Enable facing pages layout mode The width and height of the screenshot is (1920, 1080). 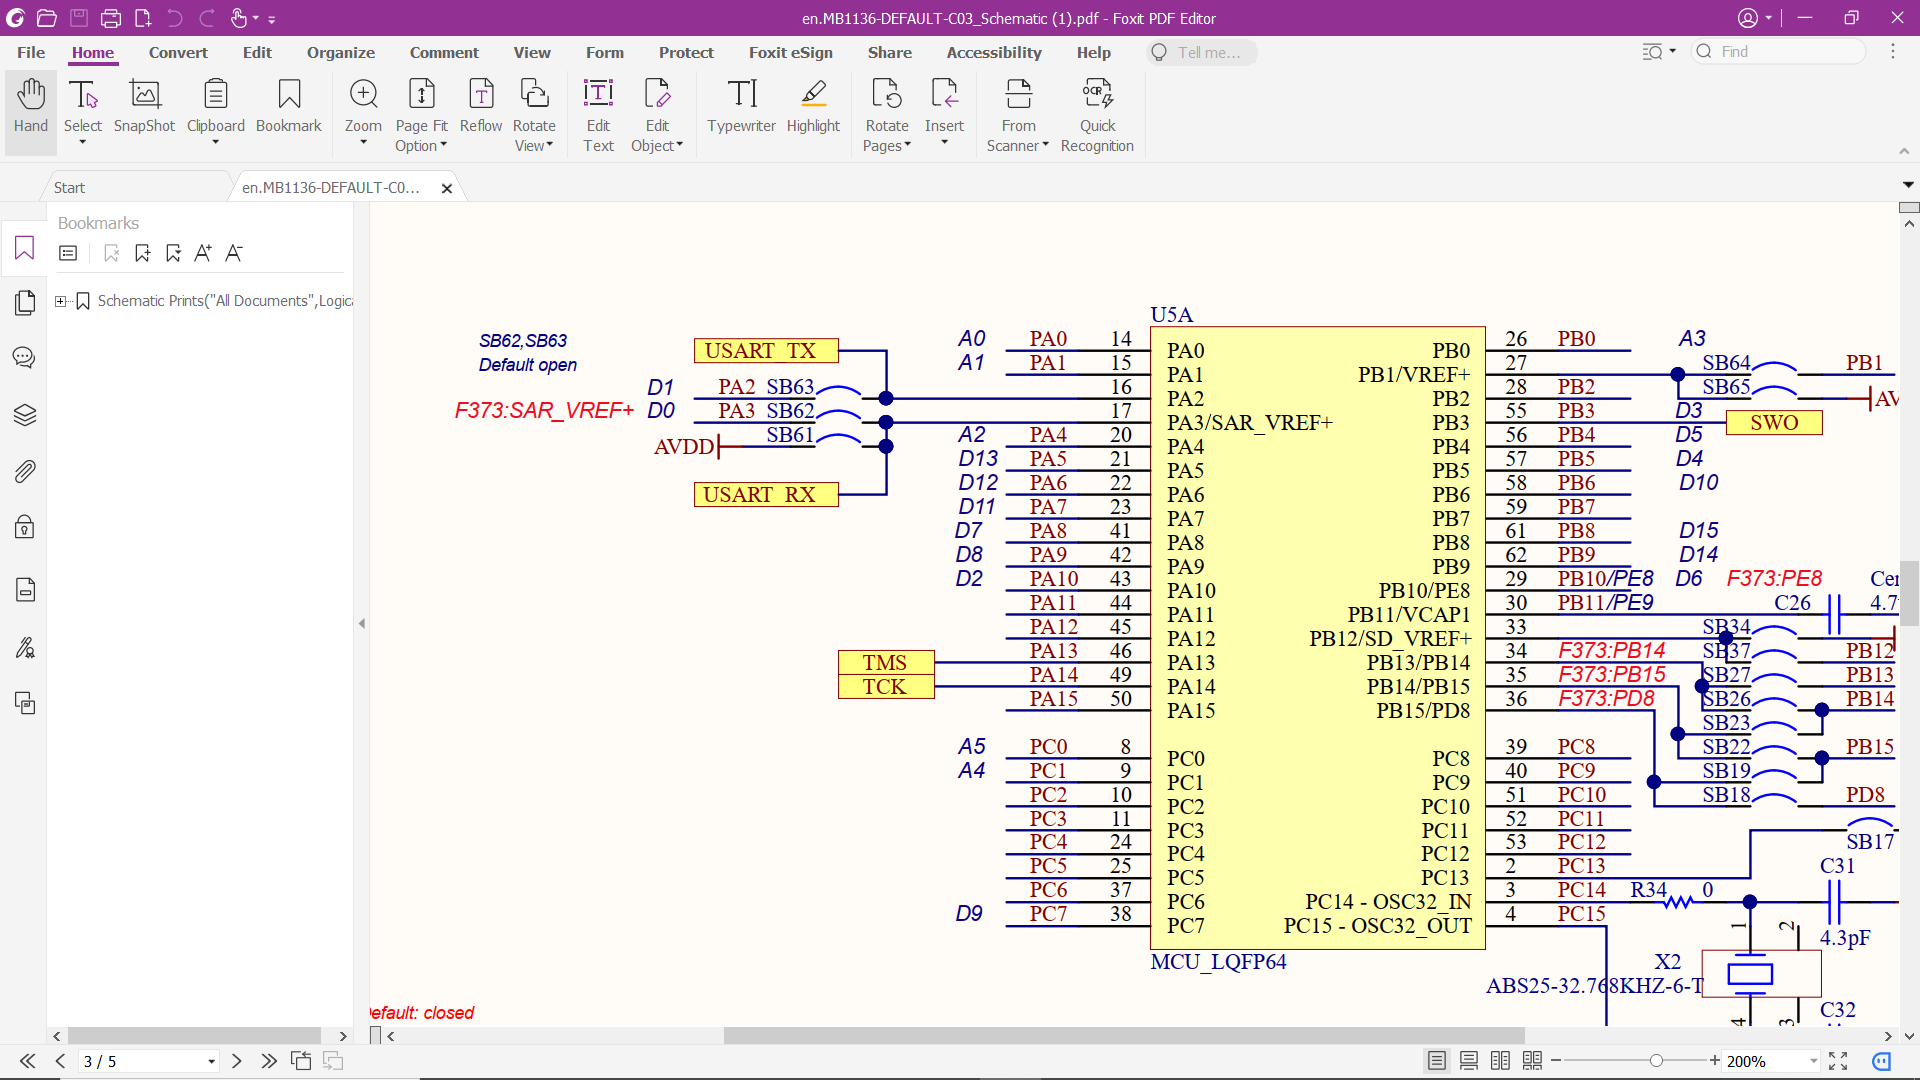tap(1501, 1061)
